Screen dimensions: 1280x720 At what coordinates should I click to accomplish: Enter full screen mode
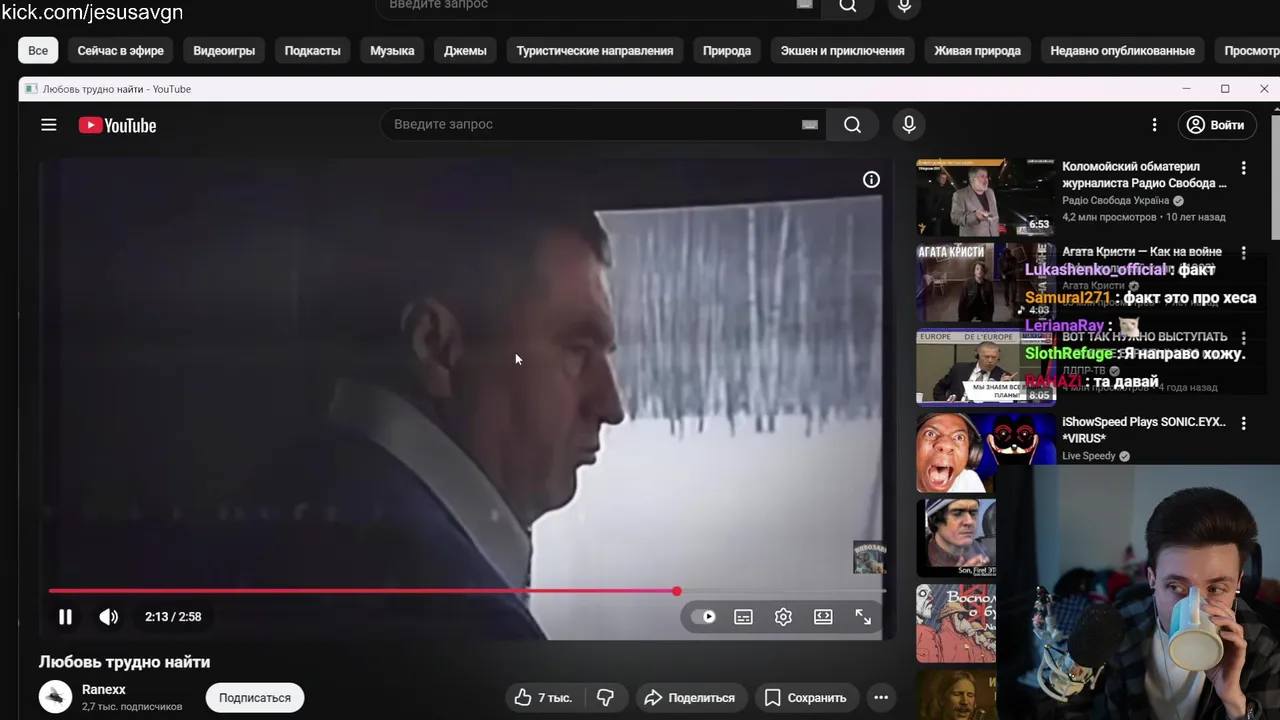coord(863,617)
